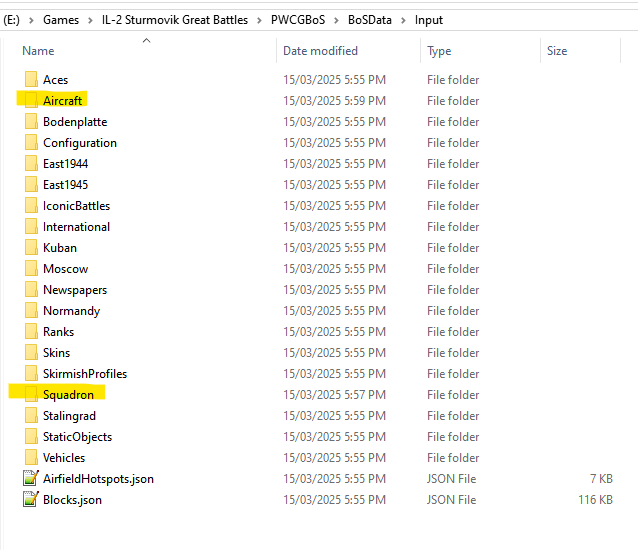Click the 5:57 PM date of Squadron
The height and width of the screenshot is (550, 638).
334,395
